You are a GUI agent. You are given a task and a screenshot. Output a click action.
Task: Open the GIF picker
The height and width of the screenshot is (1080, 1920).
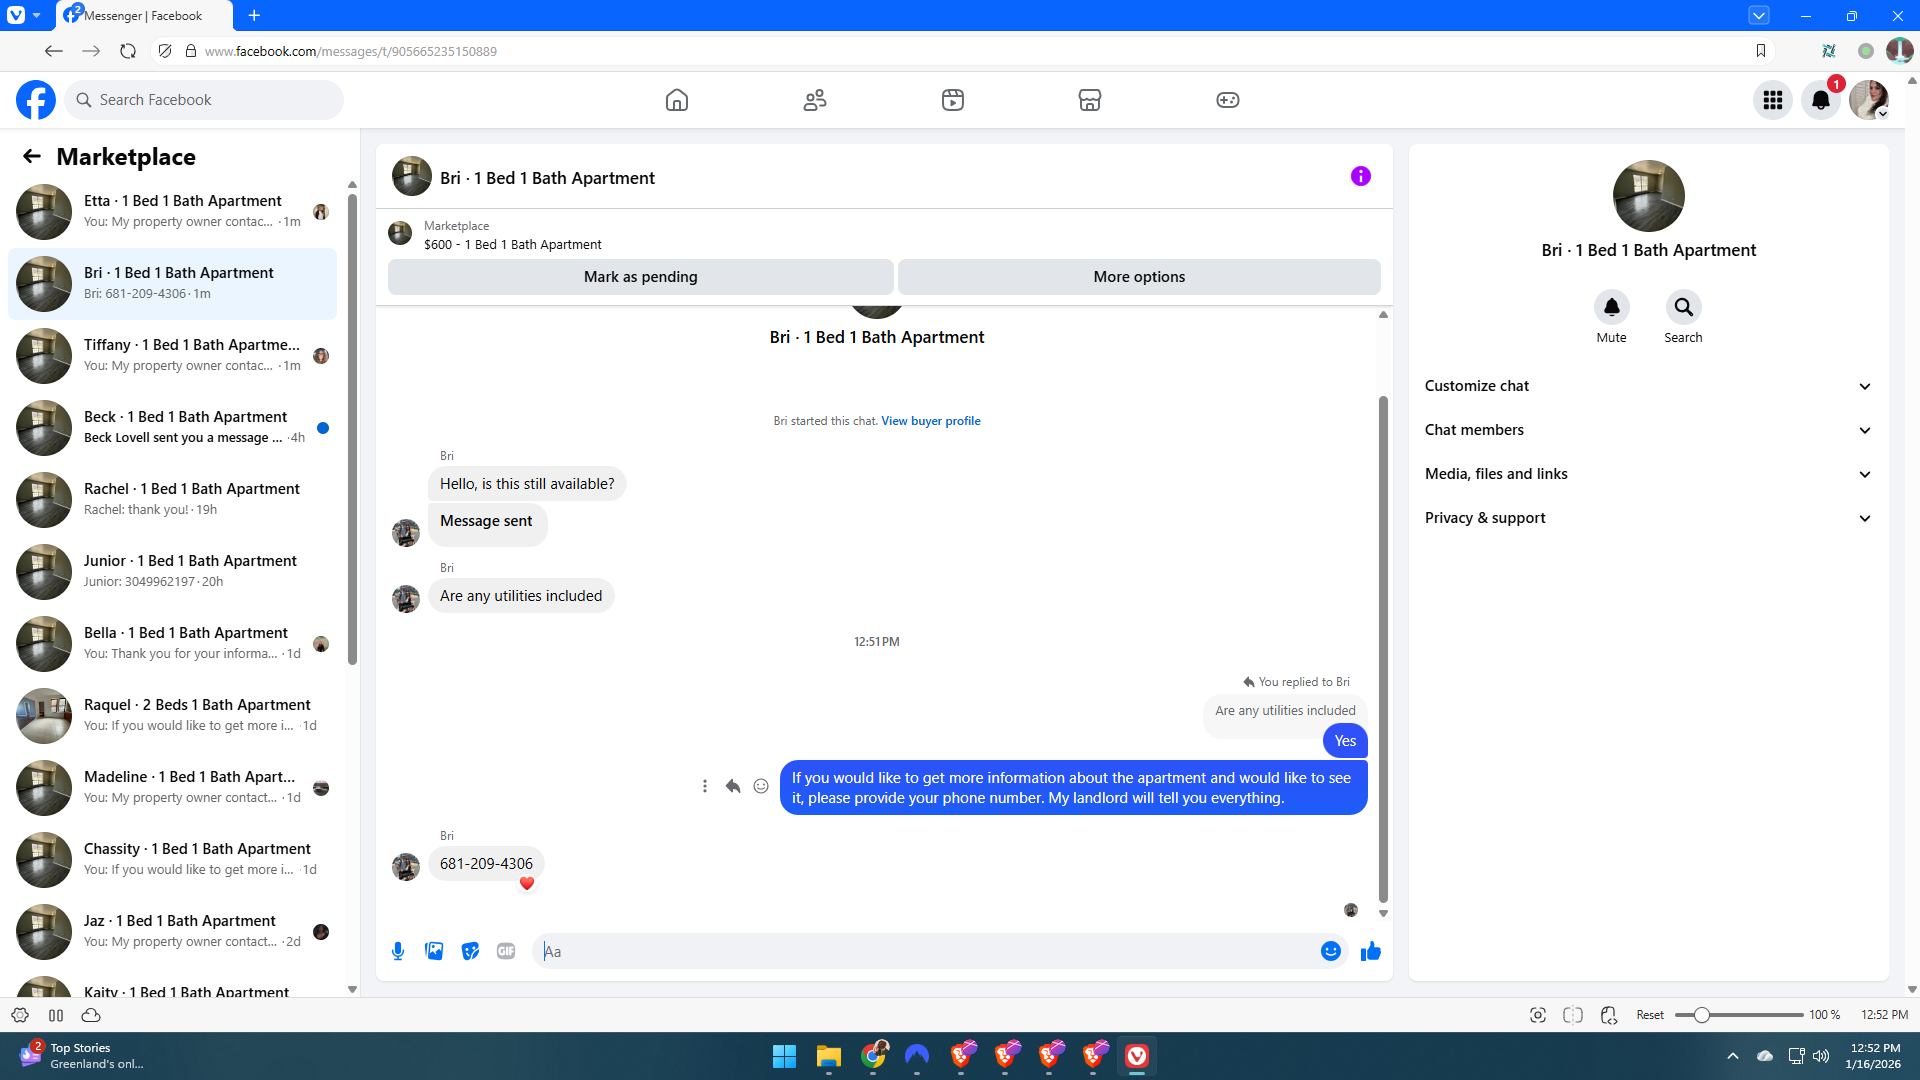click(x=506, y=951)
